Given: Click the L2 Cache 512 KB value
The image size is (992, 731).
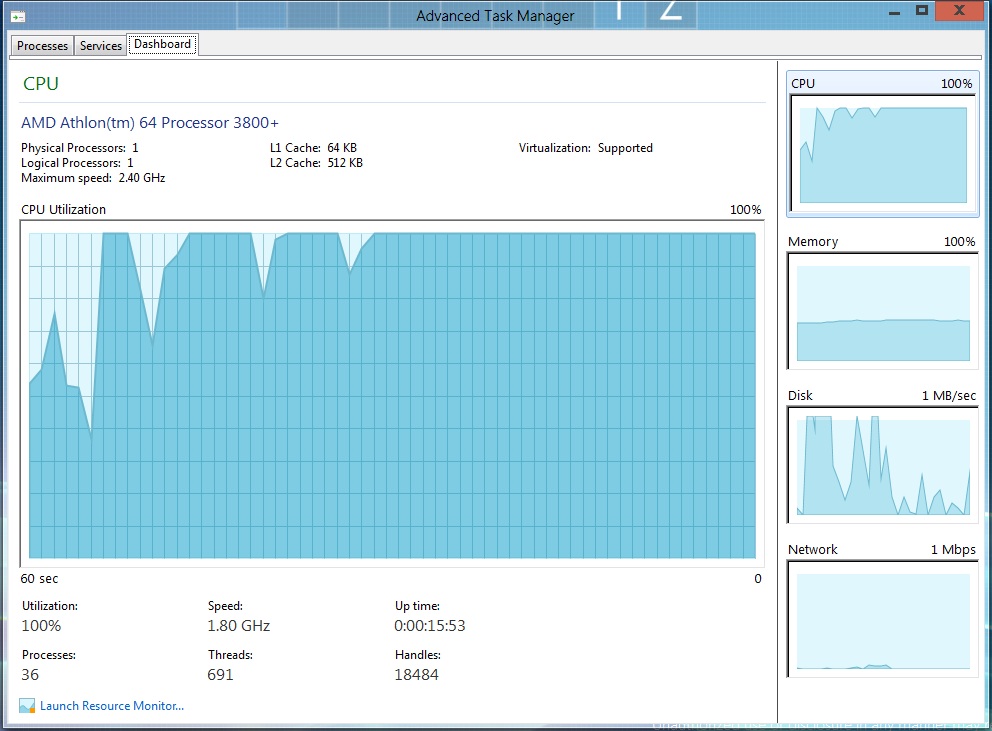Looking at the screenshot, I should tap(345, 163).
